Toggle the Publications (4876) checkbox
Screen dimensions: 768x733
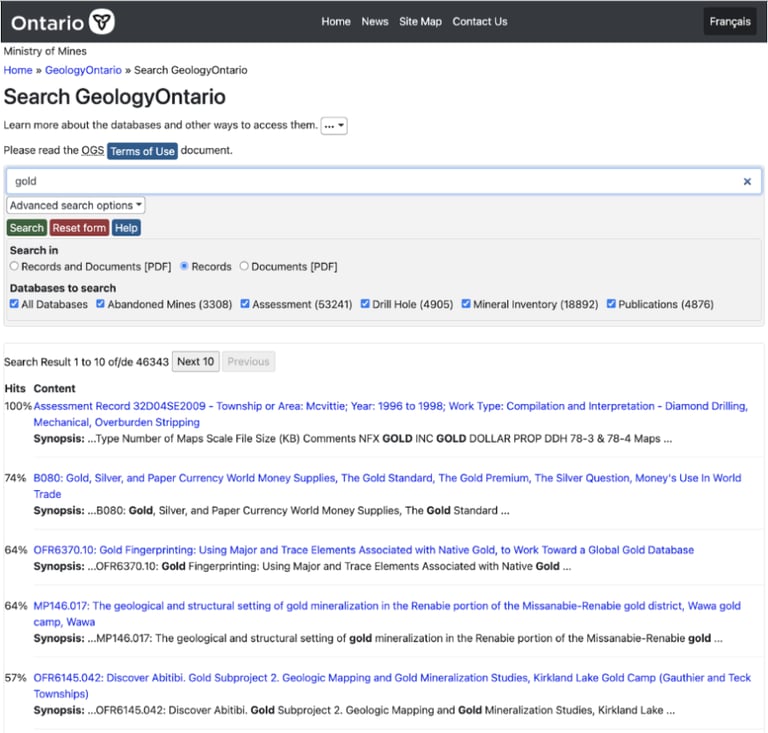click(611, 304)
